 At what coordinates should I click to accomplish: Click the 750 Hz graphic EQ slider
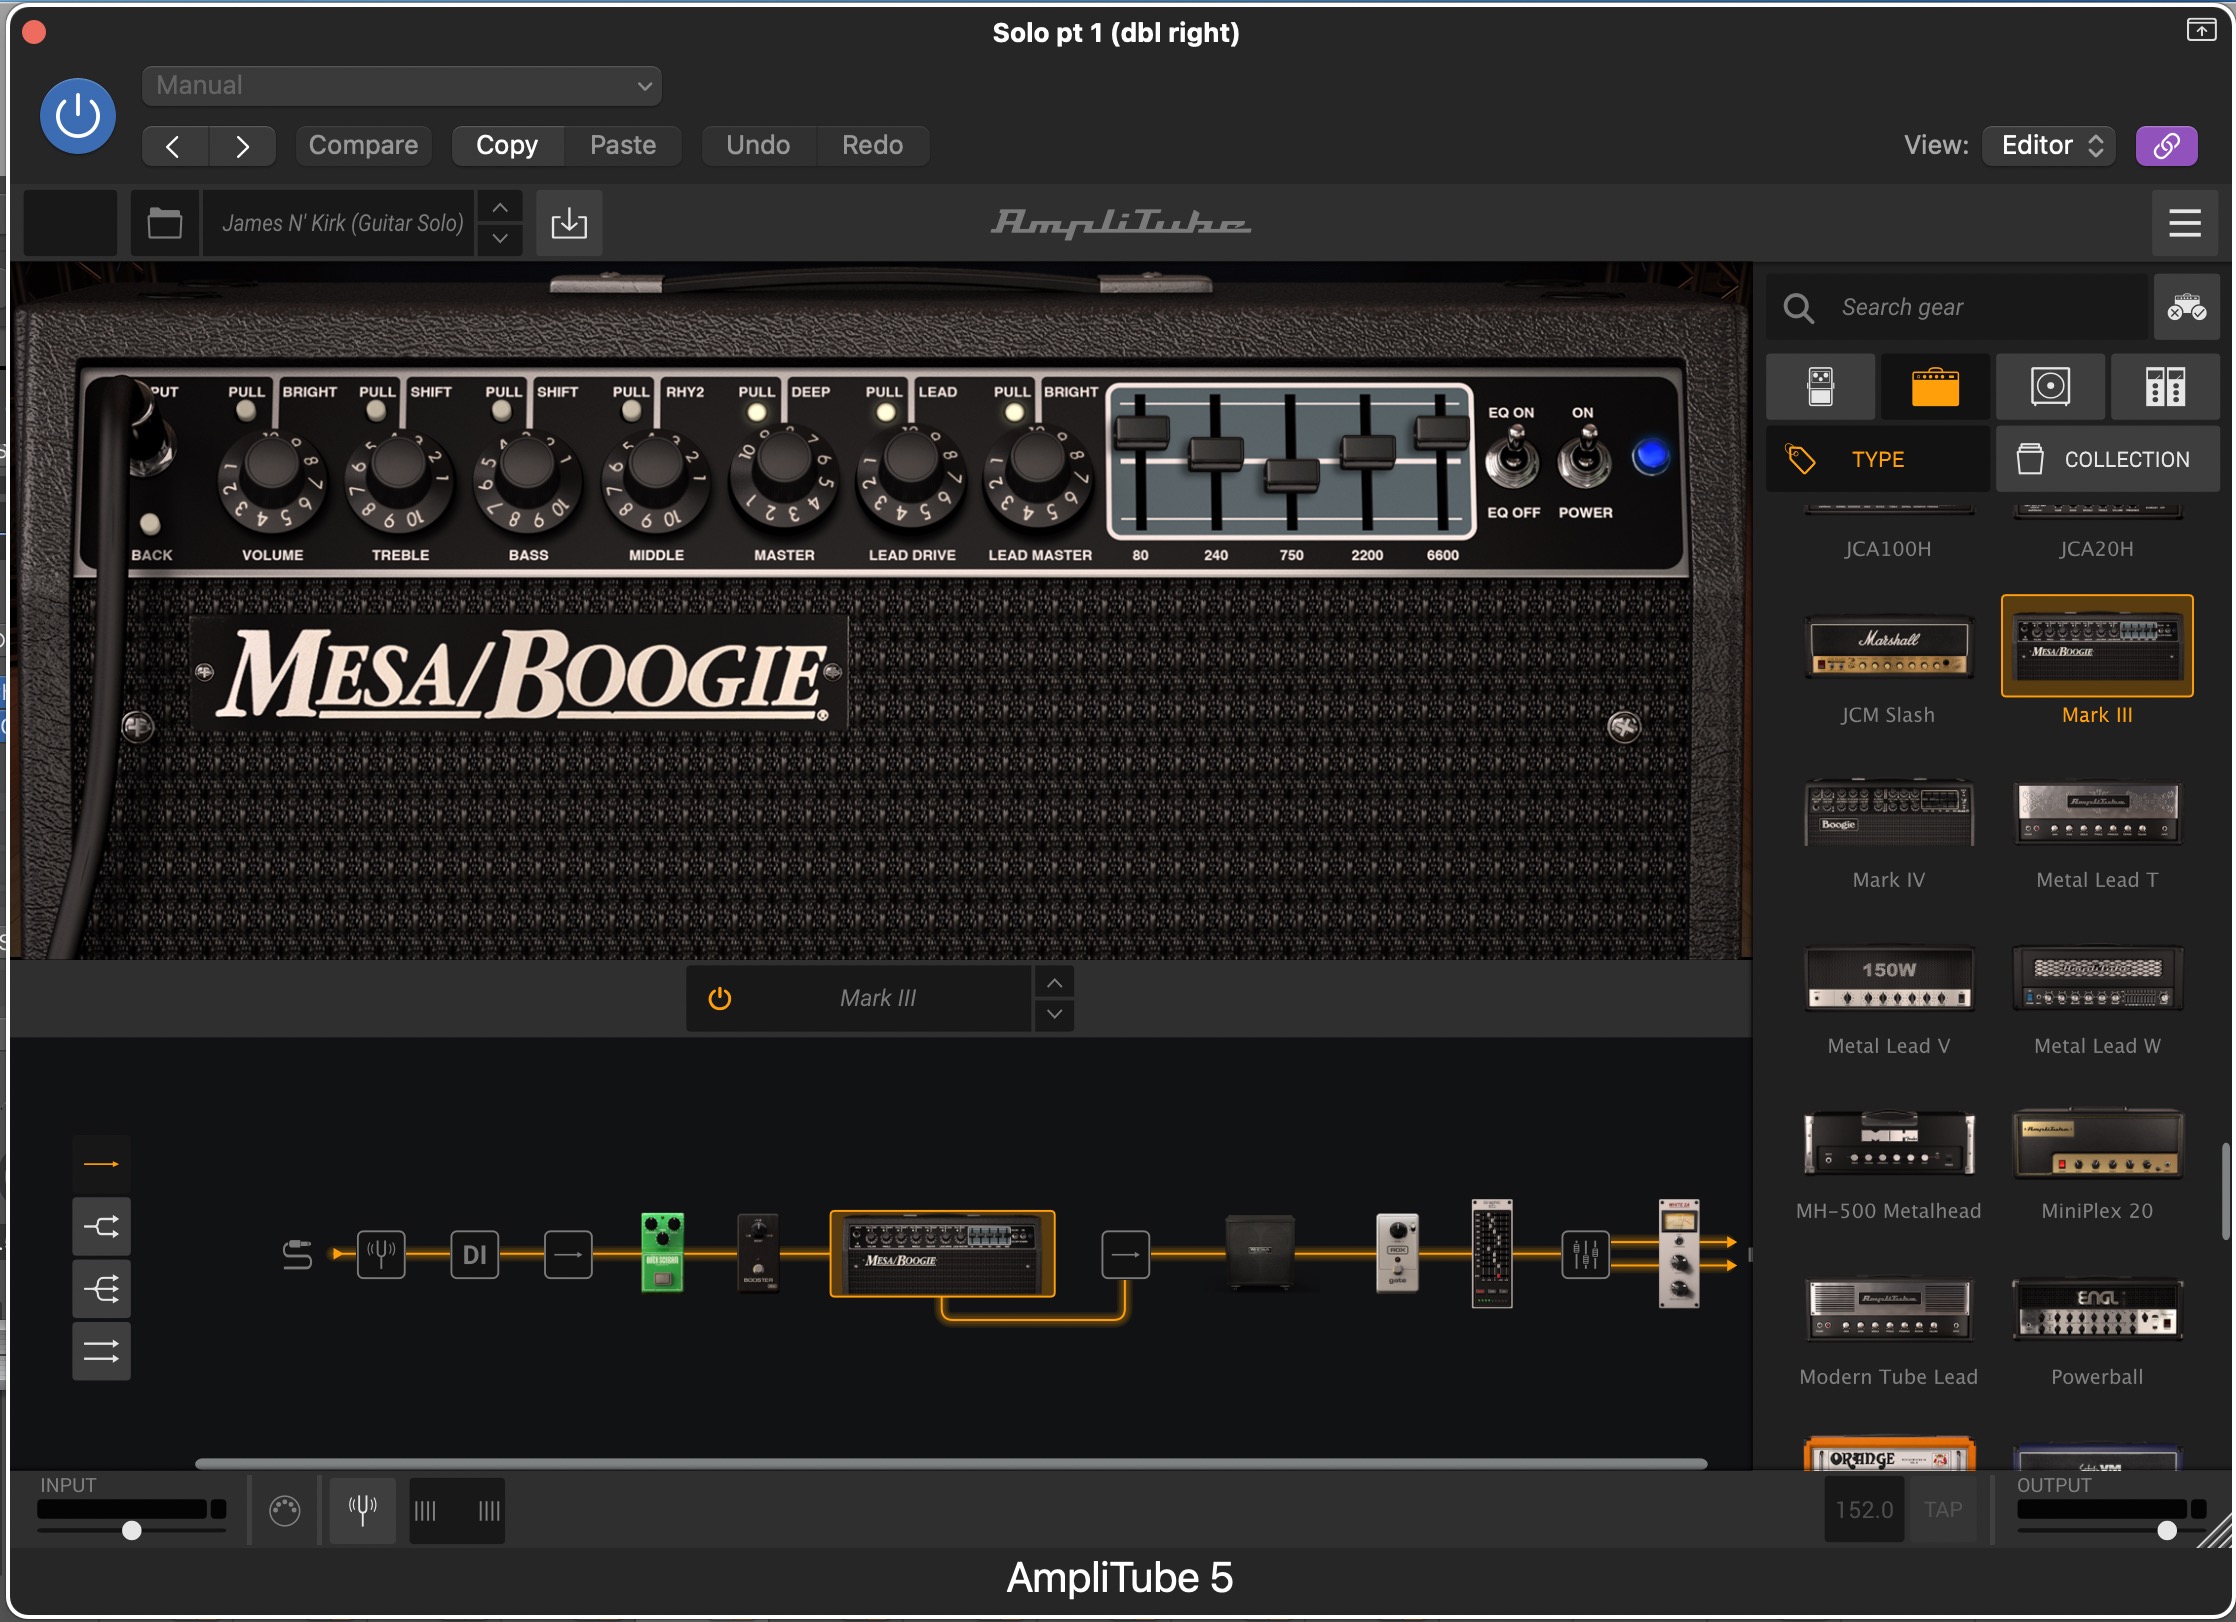point(1291,474)
